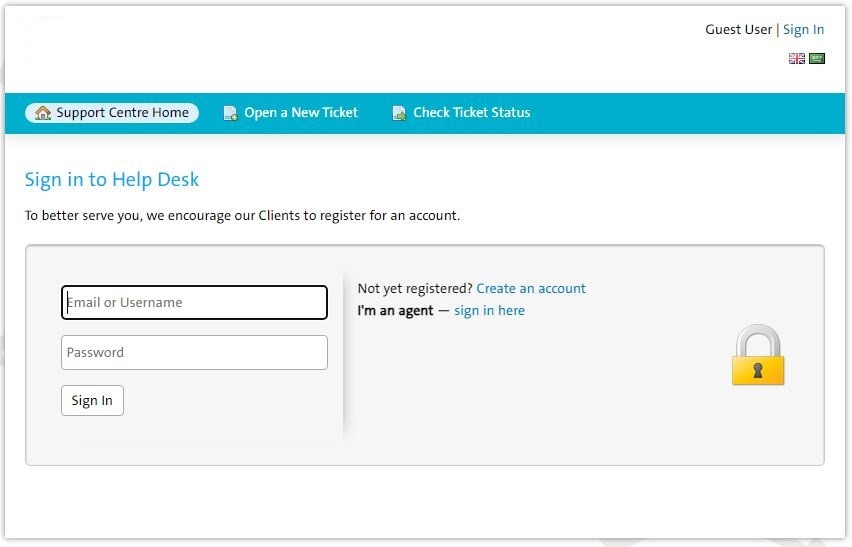The width and height of the screenshot is (852, 547).
Task: Switch language using the UK flag icon
Action: [797, 58]
